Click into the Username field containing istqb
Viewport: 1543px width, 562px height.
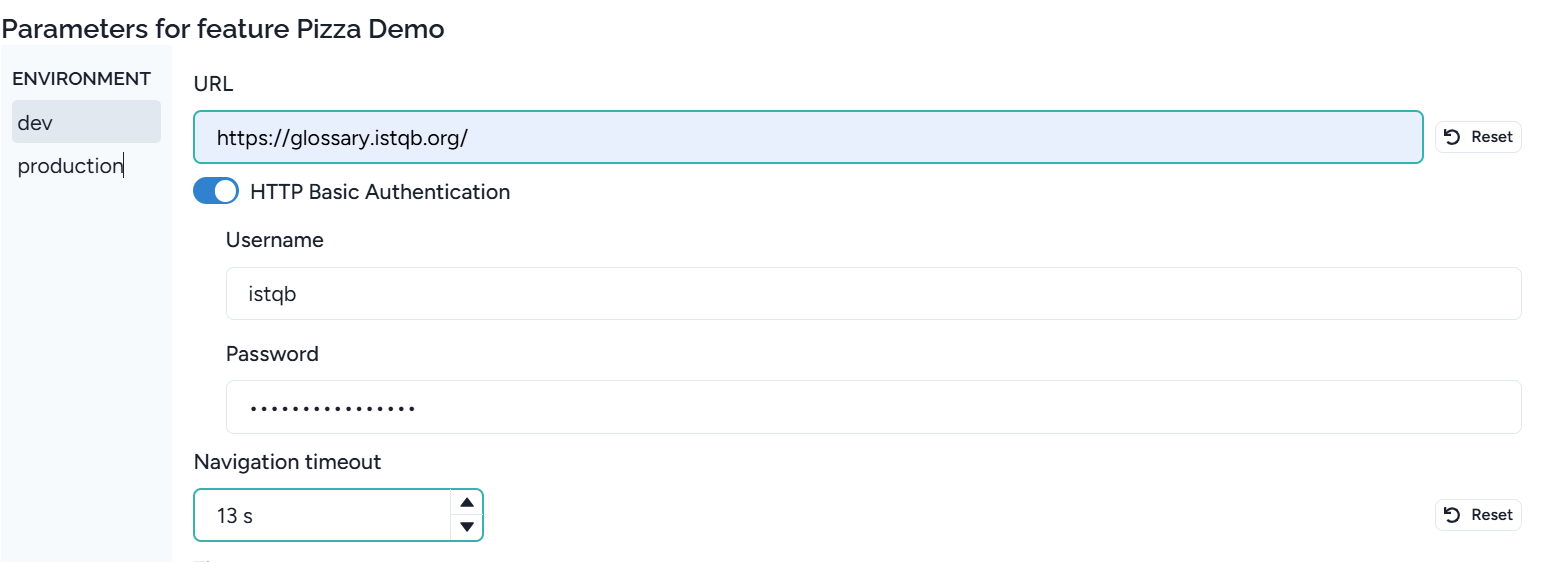point(873,294)
